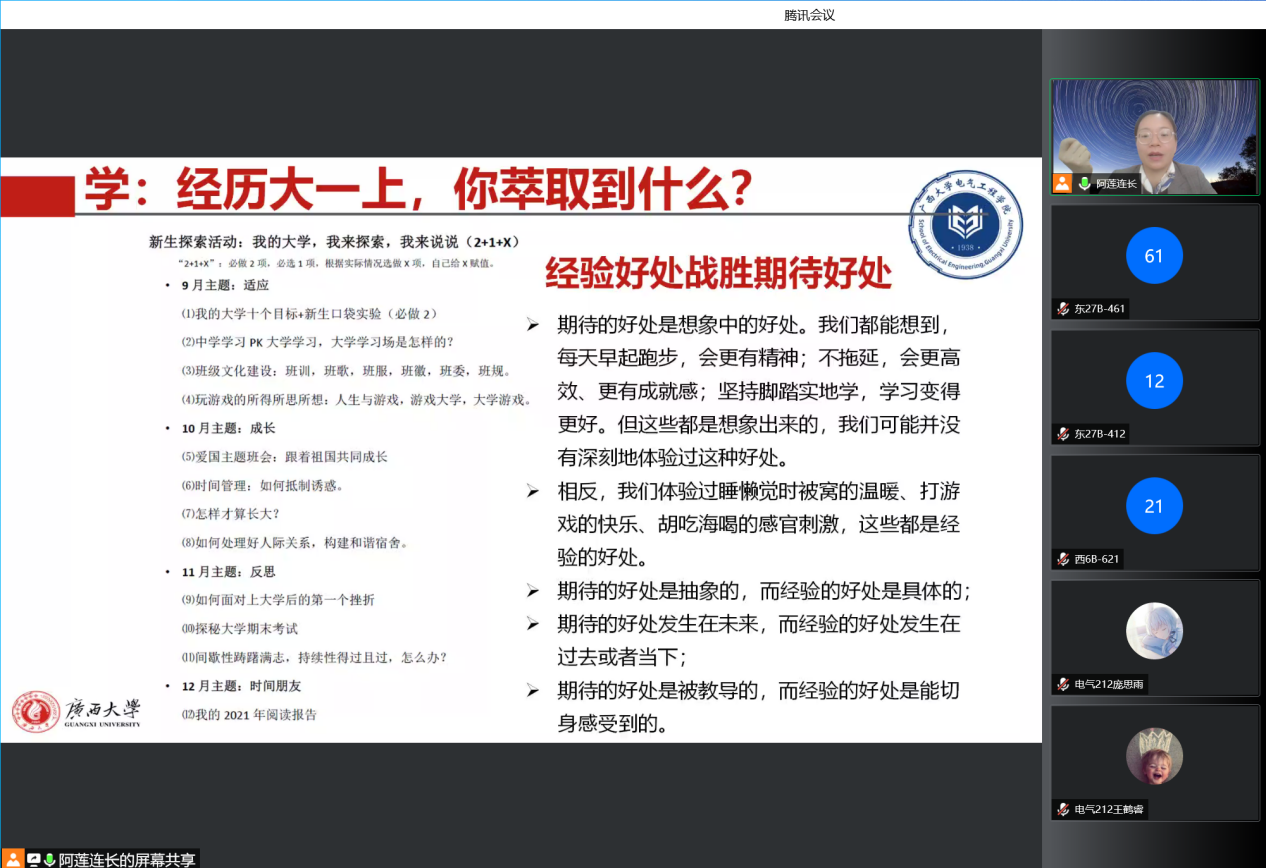Click the green microphone icon on 阿莲连长's video
Image resolution: width=1266 pixels, height=868 pixels.
point(1084,183)
